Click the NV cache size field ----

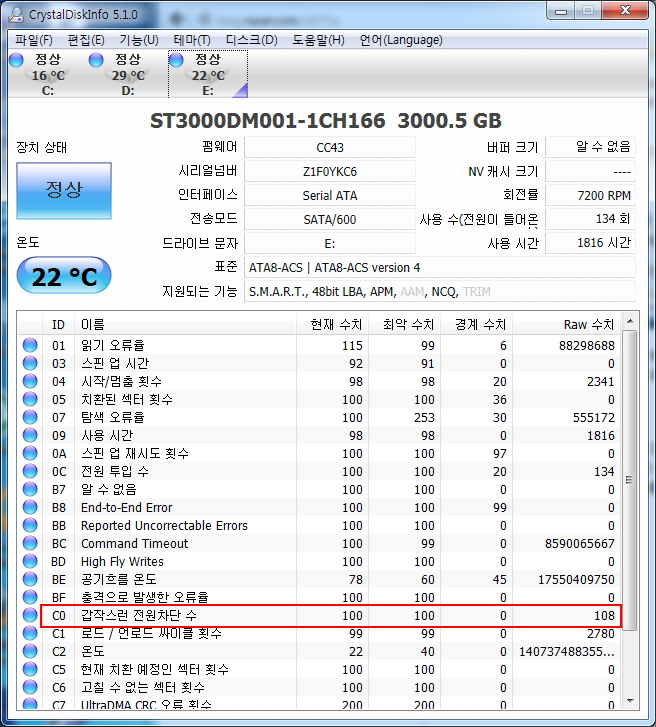tap(590, 172)
